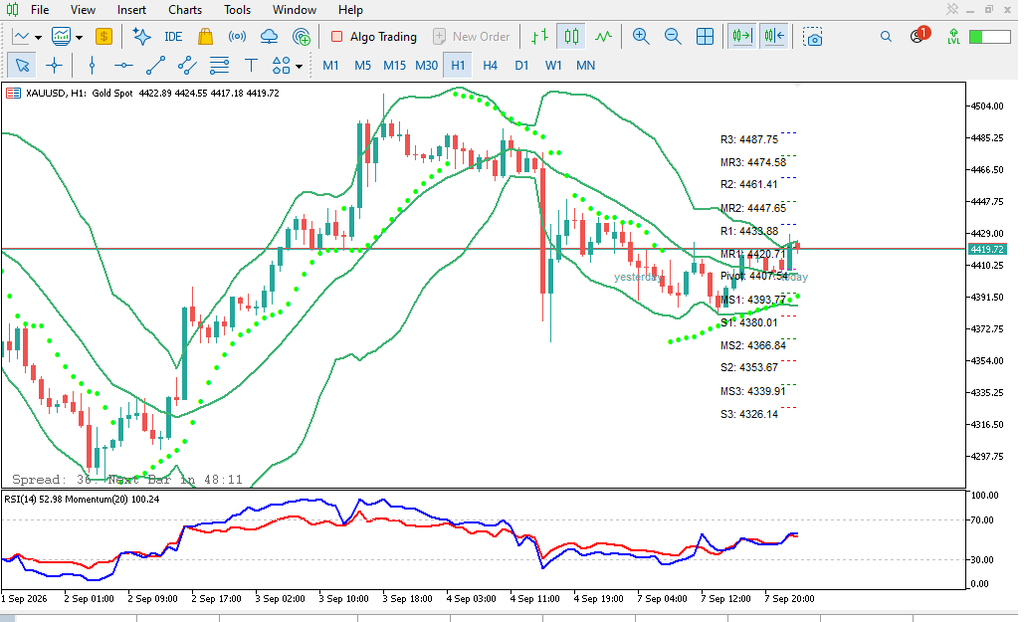Click the gold dollar Market icon

click(x=104, y=37)
